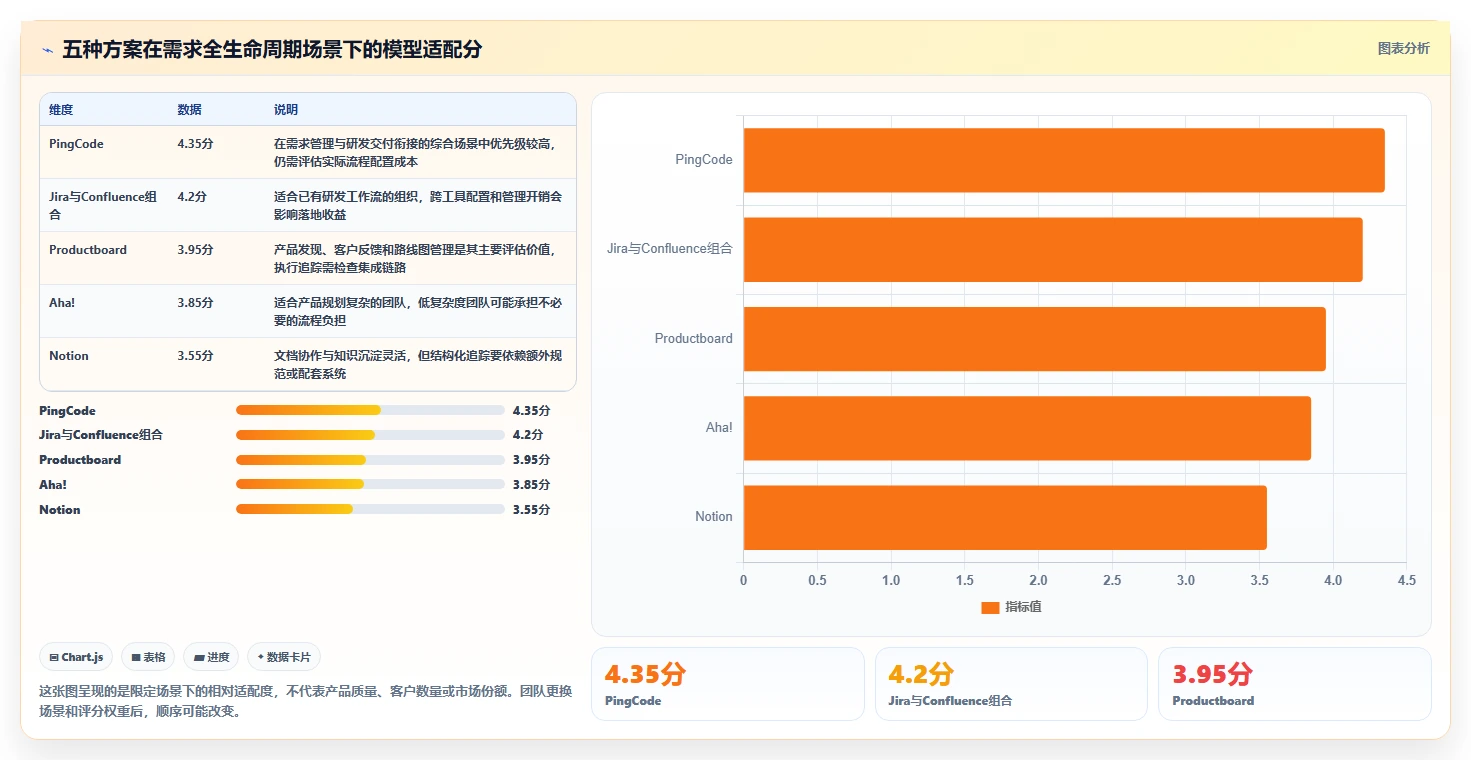This screenshot has width=1471, height=760.
Task: Click the PingCode label in the progress list
Action: tap(67, 411)
